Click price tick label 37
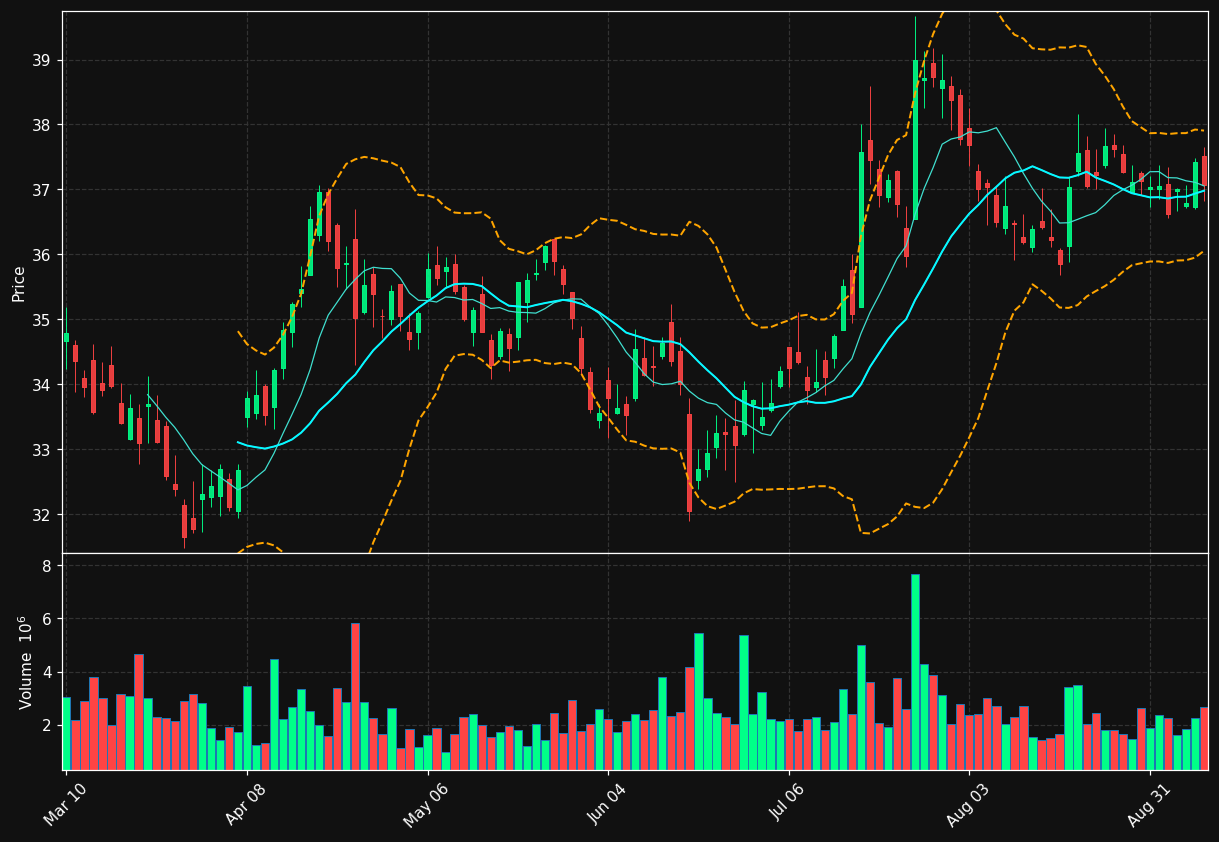1219x842 pixels. pos(41,190)
